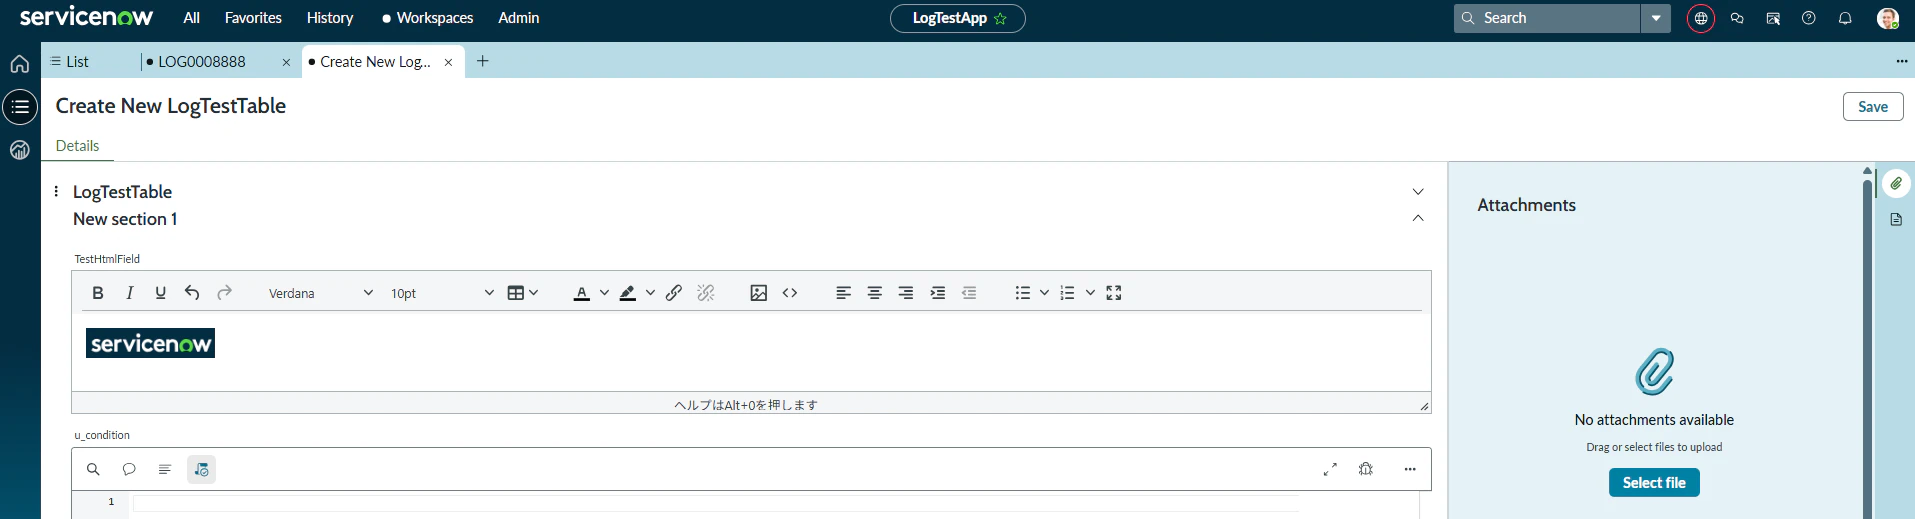Toggle italic formatting in the HTML editor
1915x519 pixels.
click(129, 293)
